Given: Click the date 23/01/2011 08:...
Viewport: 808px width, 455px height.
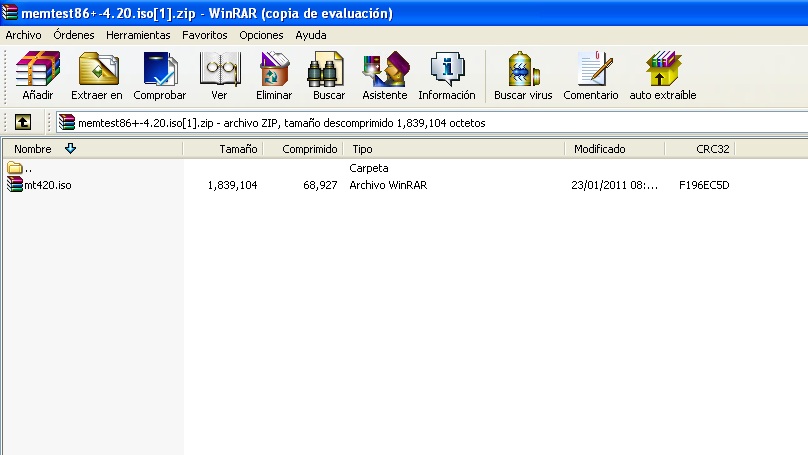Looking at the screenshot, I should point(614,185).
